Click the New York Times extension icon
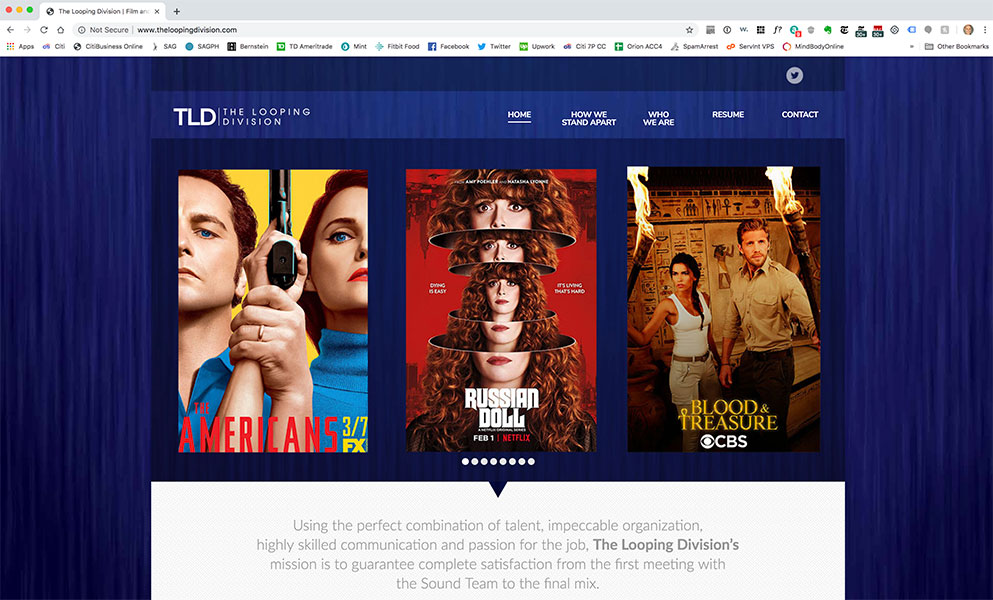Image resolution: width=993 pixels, height=600 pixels. (844, 30)
